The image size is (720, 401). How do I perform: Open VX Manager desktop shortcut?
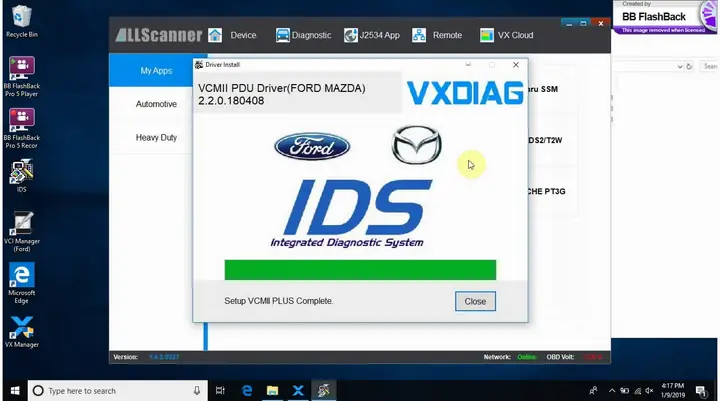pos(21,332)
